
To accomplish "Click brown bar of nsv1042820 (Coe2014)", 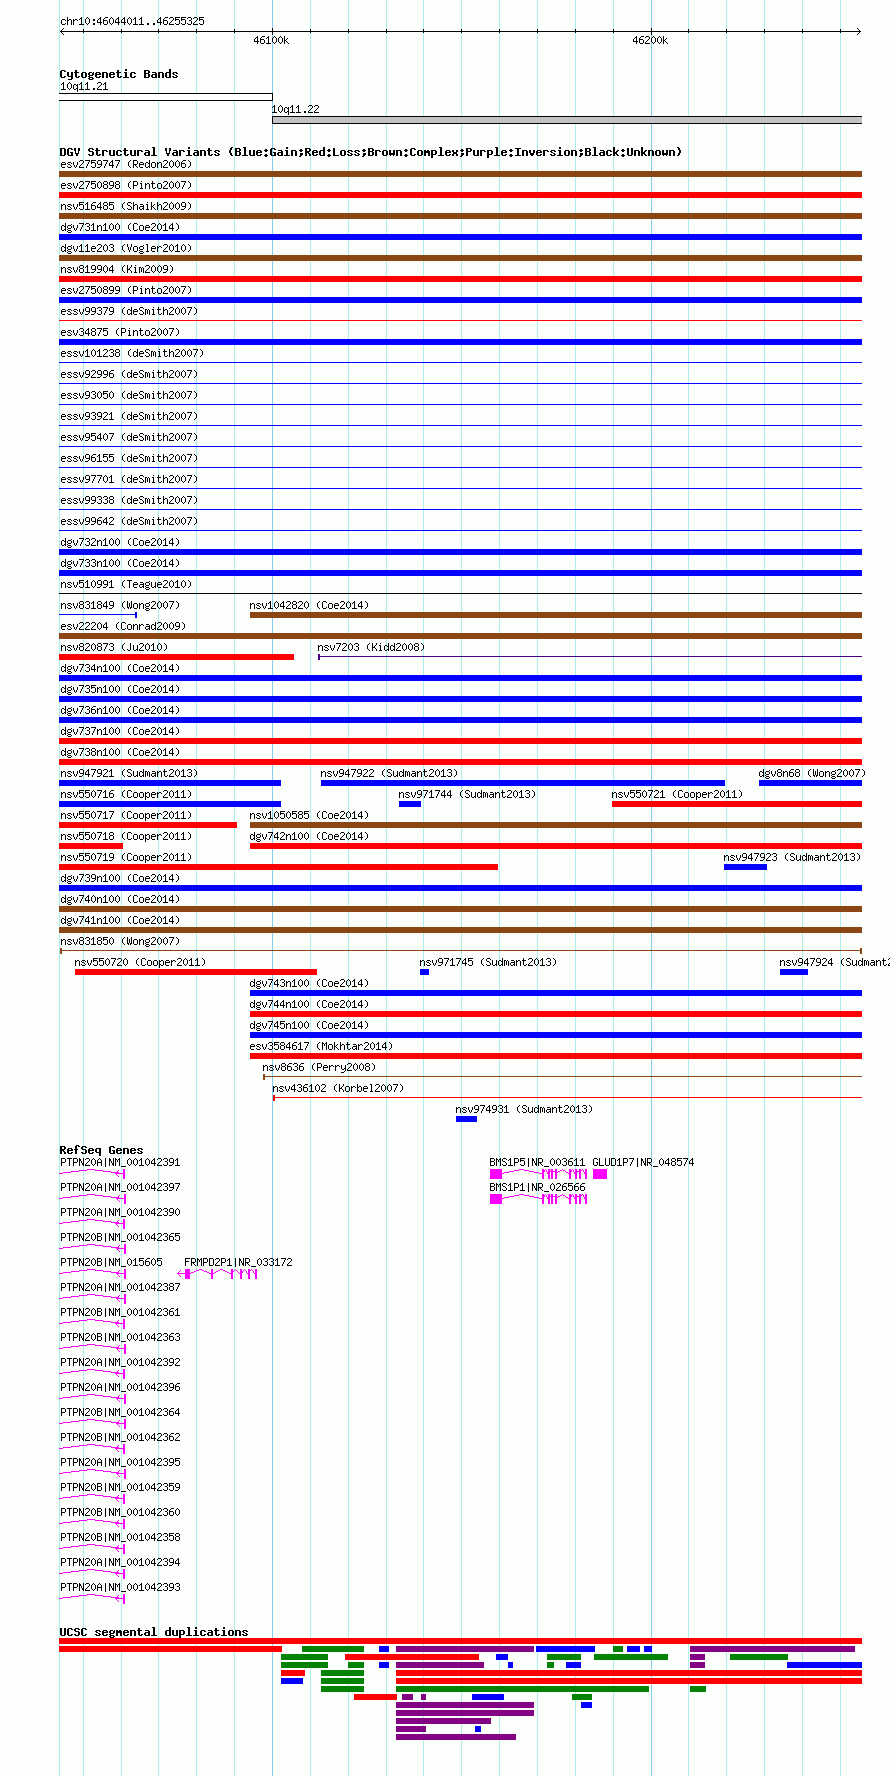I will [556, 615].
